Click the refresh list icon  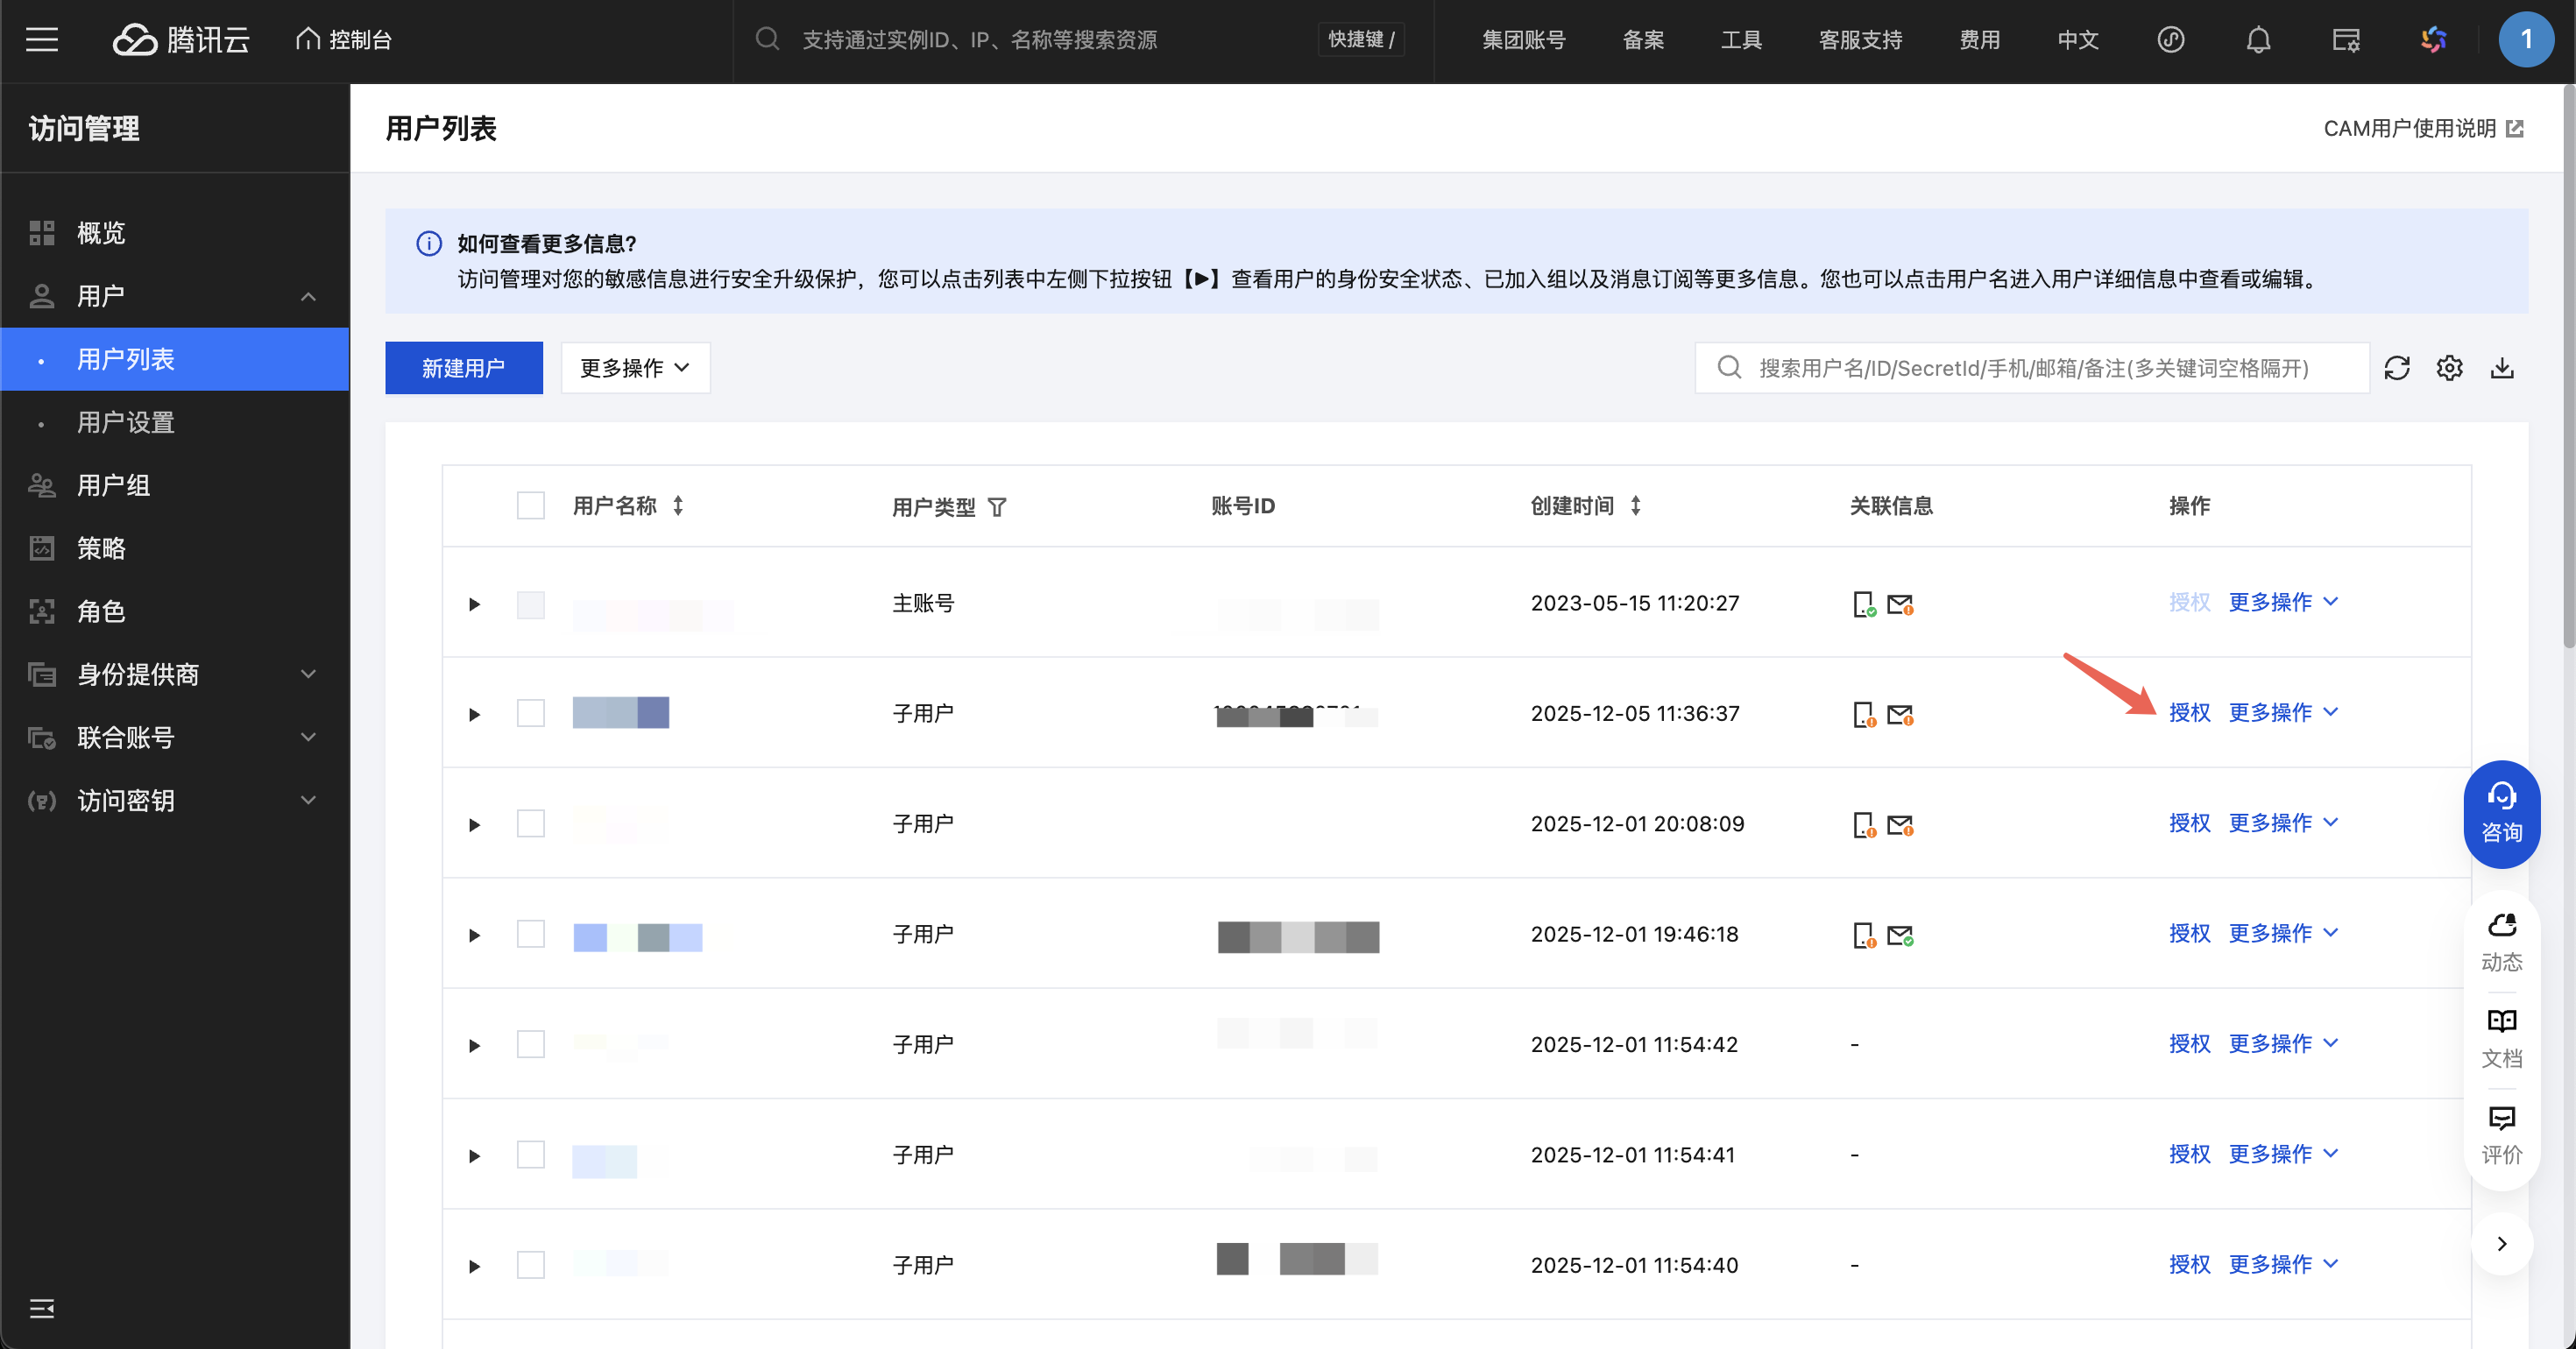tap(2396, 368)
